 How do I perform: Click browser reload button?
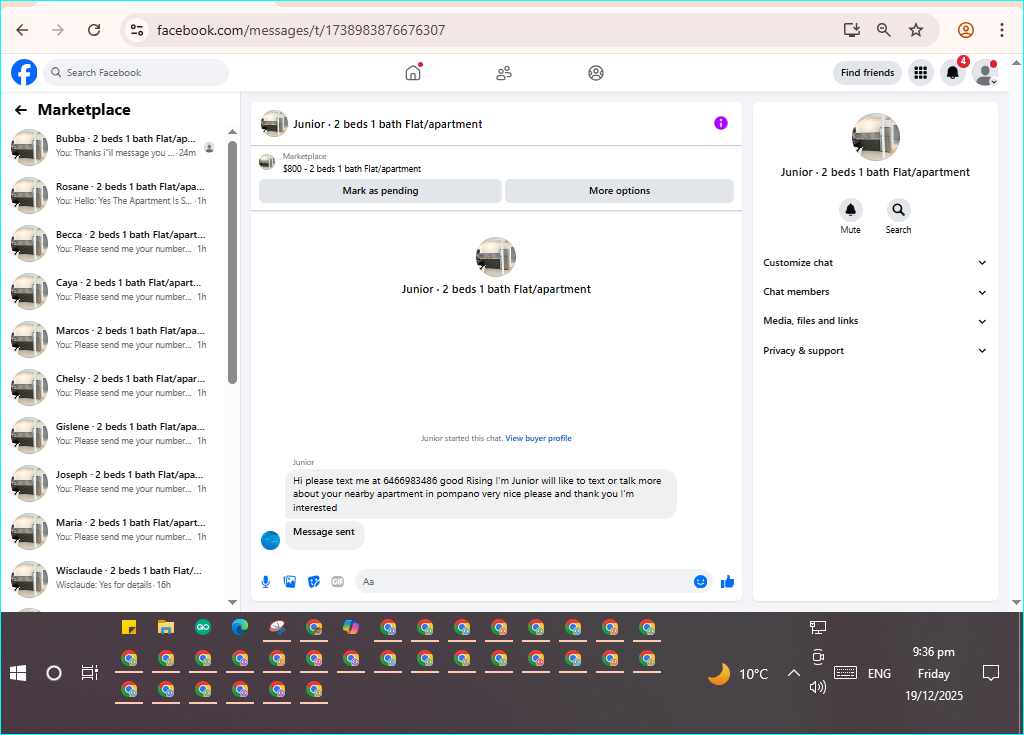tap(94, 30)
